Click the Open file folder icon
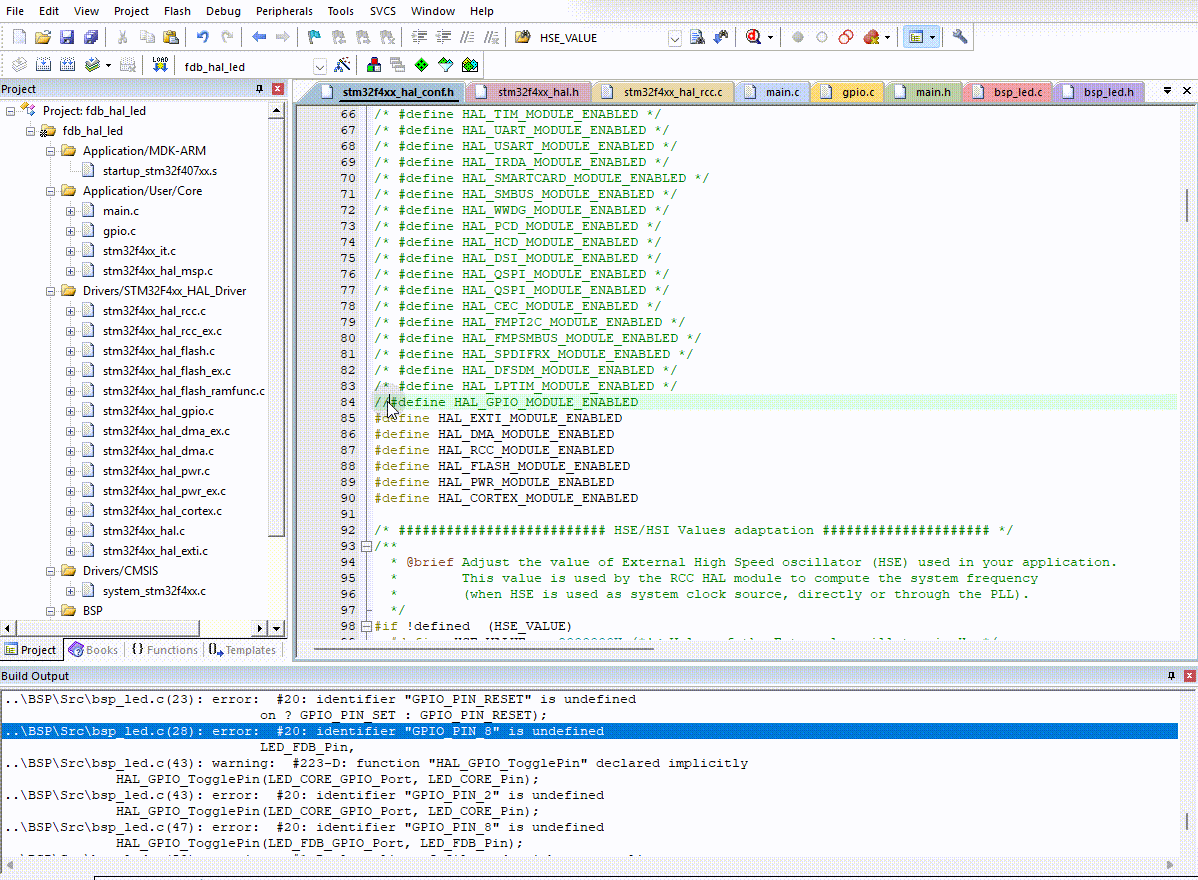 click(43, 37)
